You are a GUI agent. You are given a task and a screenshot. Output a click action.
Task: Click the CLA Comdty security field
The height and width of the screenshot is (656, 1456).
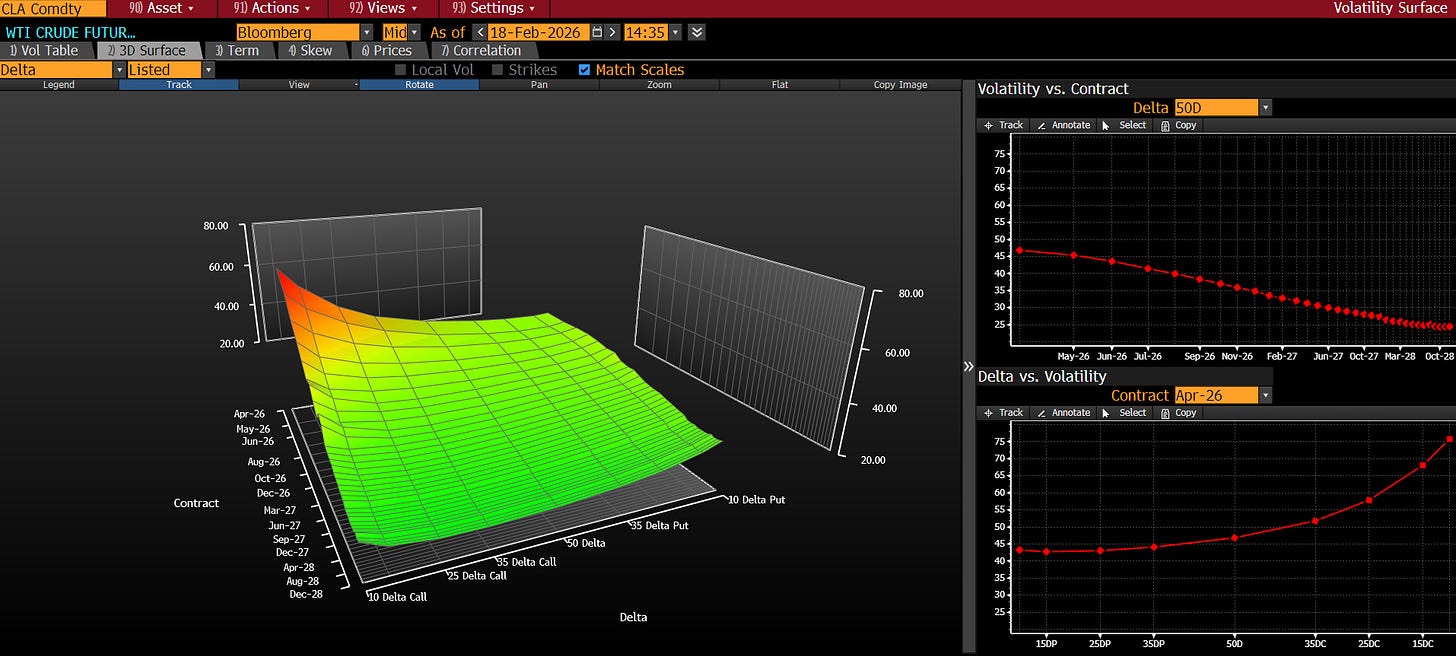[x=52, y=8]
